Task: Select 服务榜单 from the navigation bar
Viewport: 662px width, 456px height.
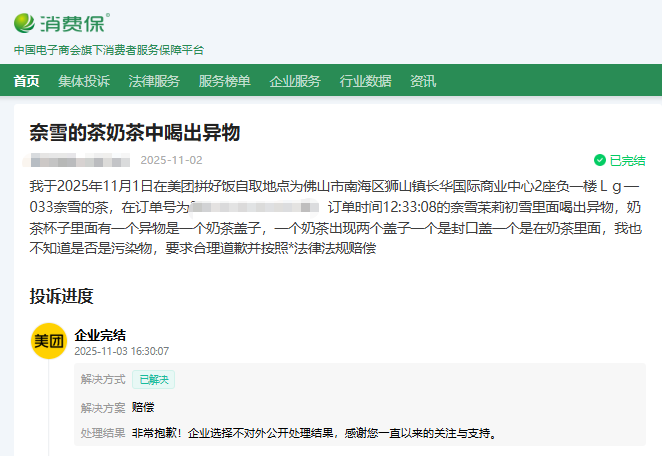Action: point(224,81)
